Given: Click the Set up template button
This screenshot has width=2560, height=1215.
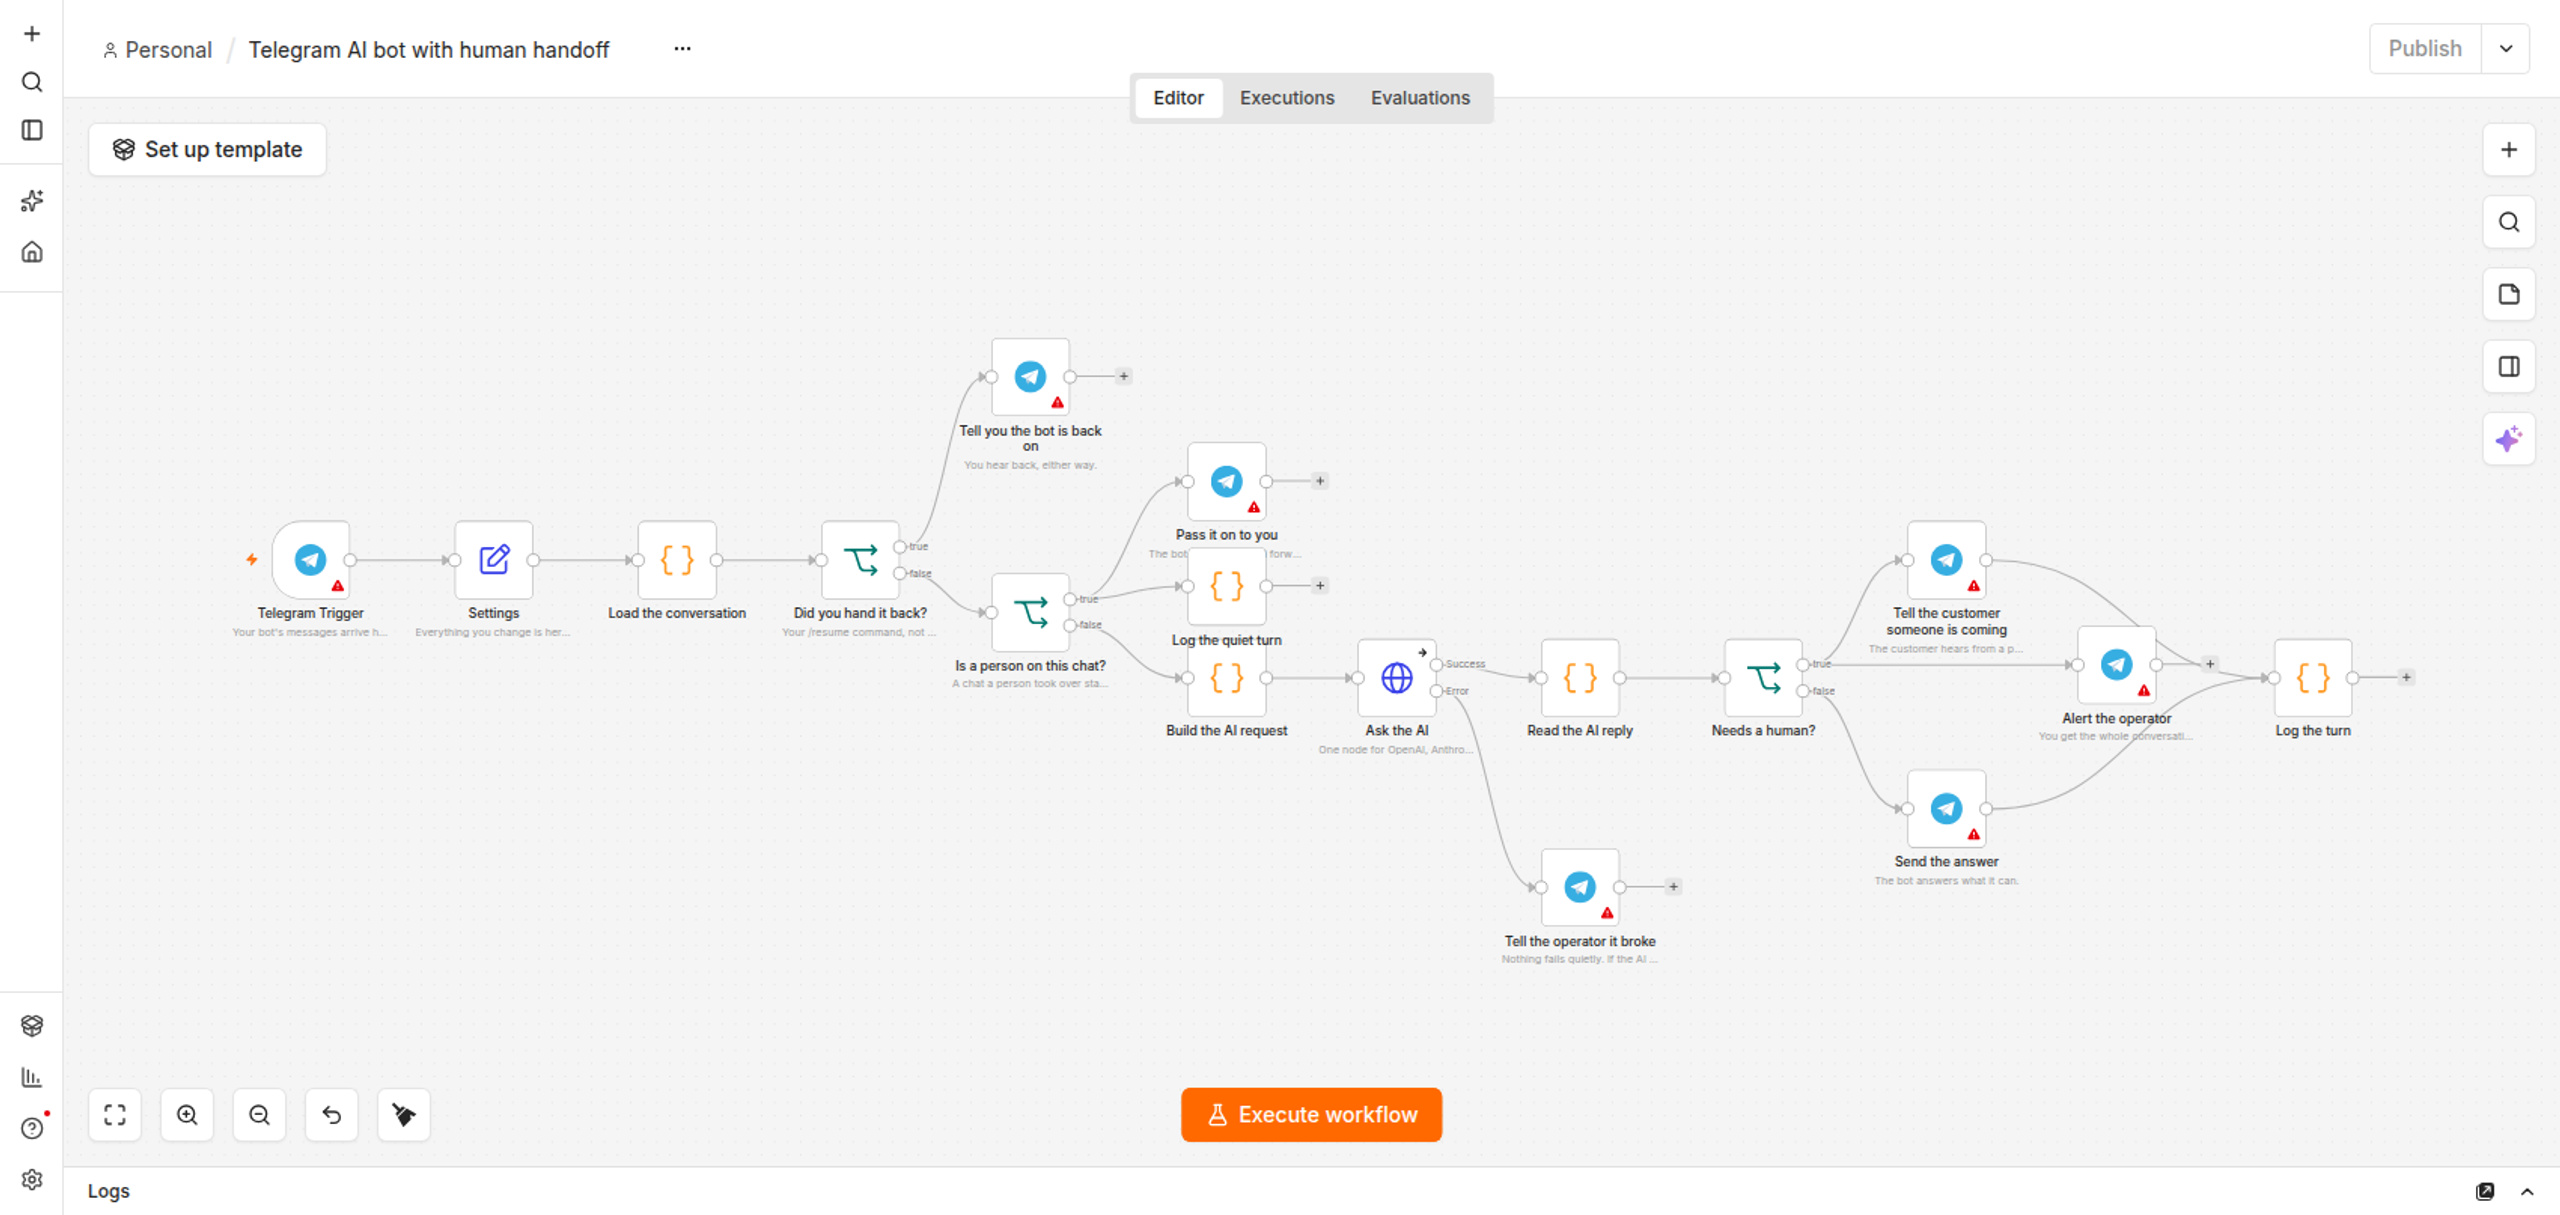Looking at the screenshot, I should [207, 150].
